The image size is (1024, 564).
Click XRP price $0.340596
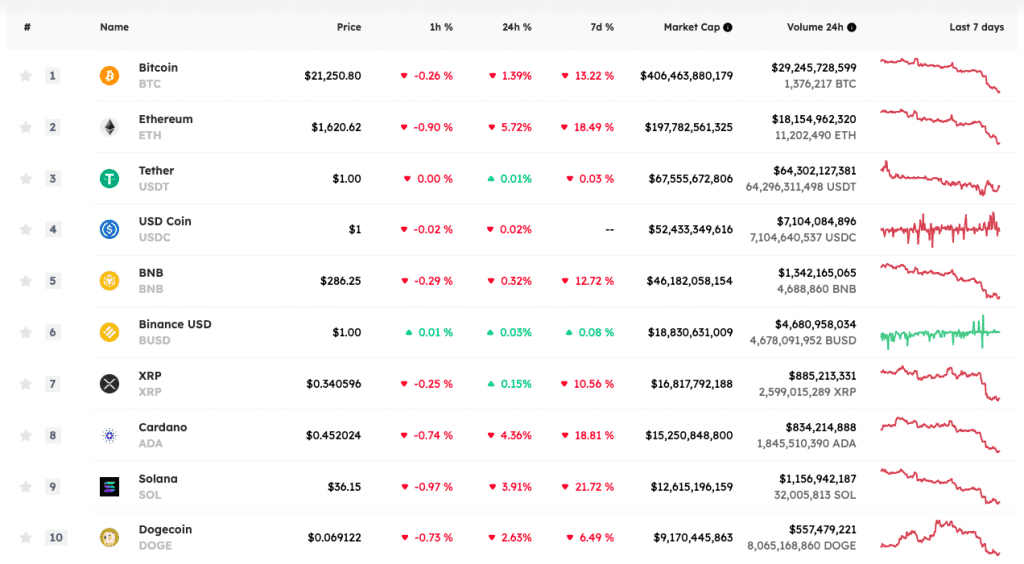[x=334, y=384]
